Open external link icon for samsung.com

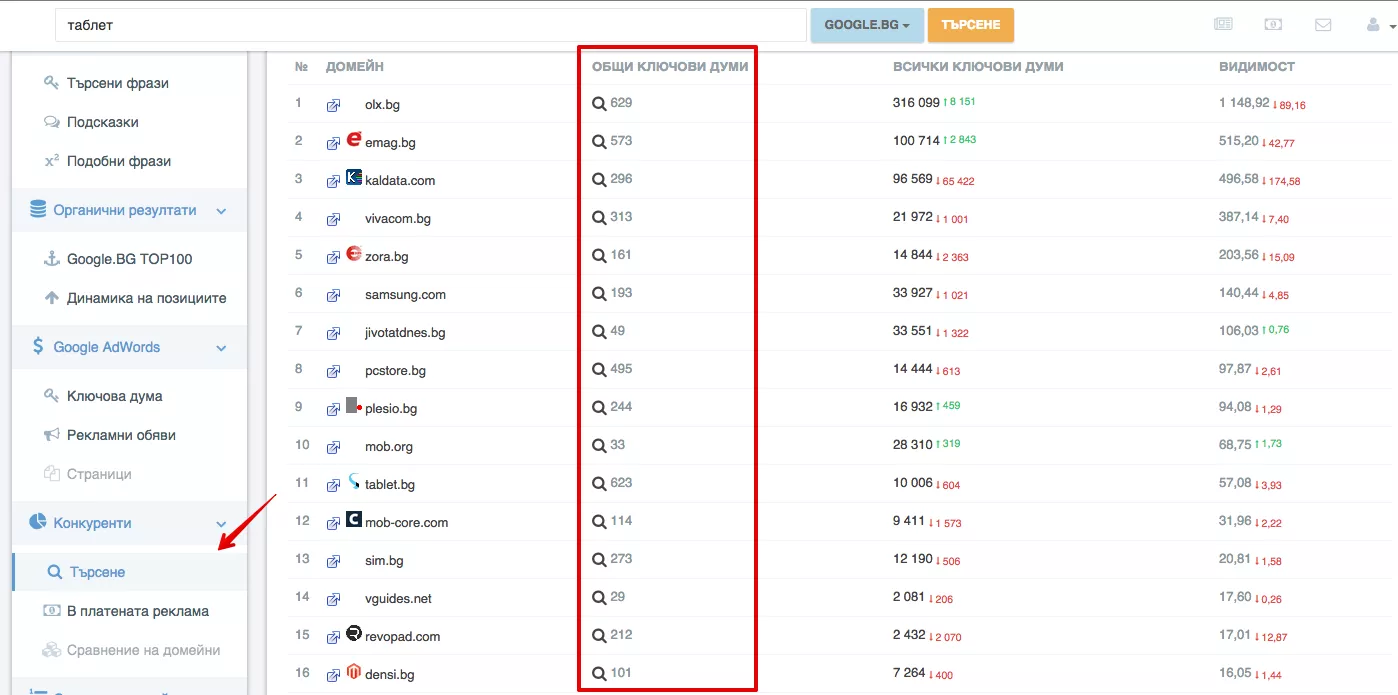point(333,295)
